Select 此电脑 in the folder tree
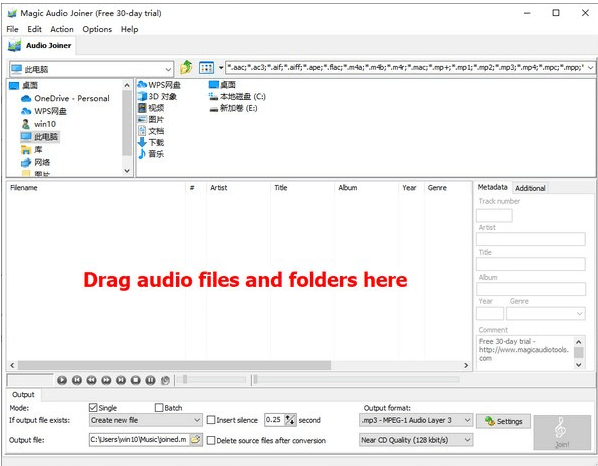 pos(40,137)
